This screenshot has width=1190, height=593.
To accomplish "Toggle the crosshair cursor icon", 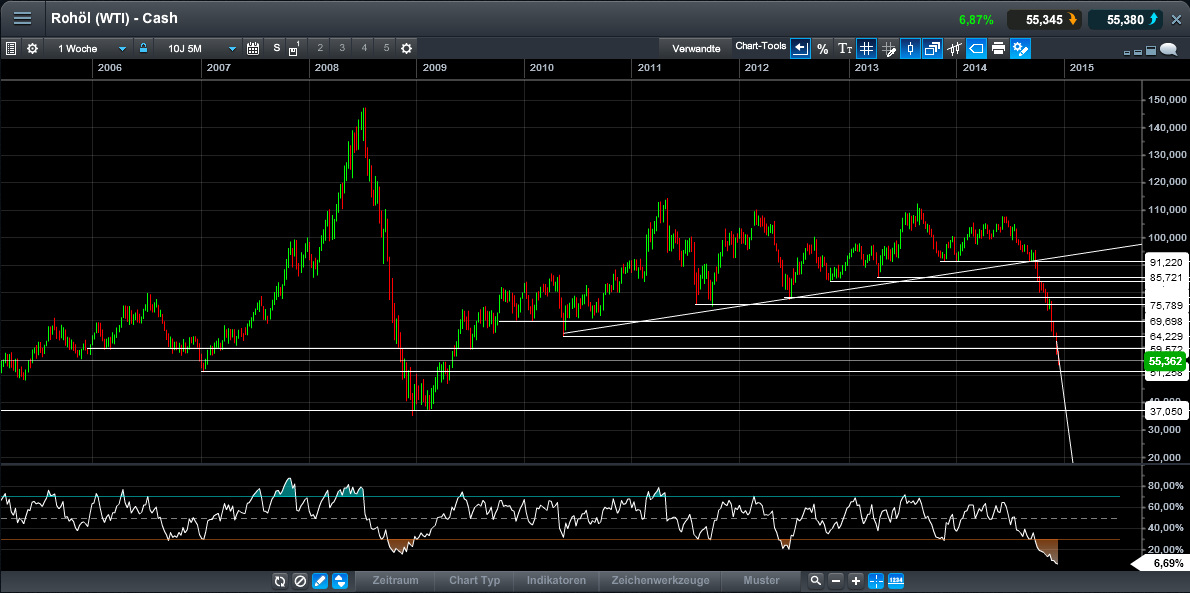I will pyautogui.click(x=875, y=581).
